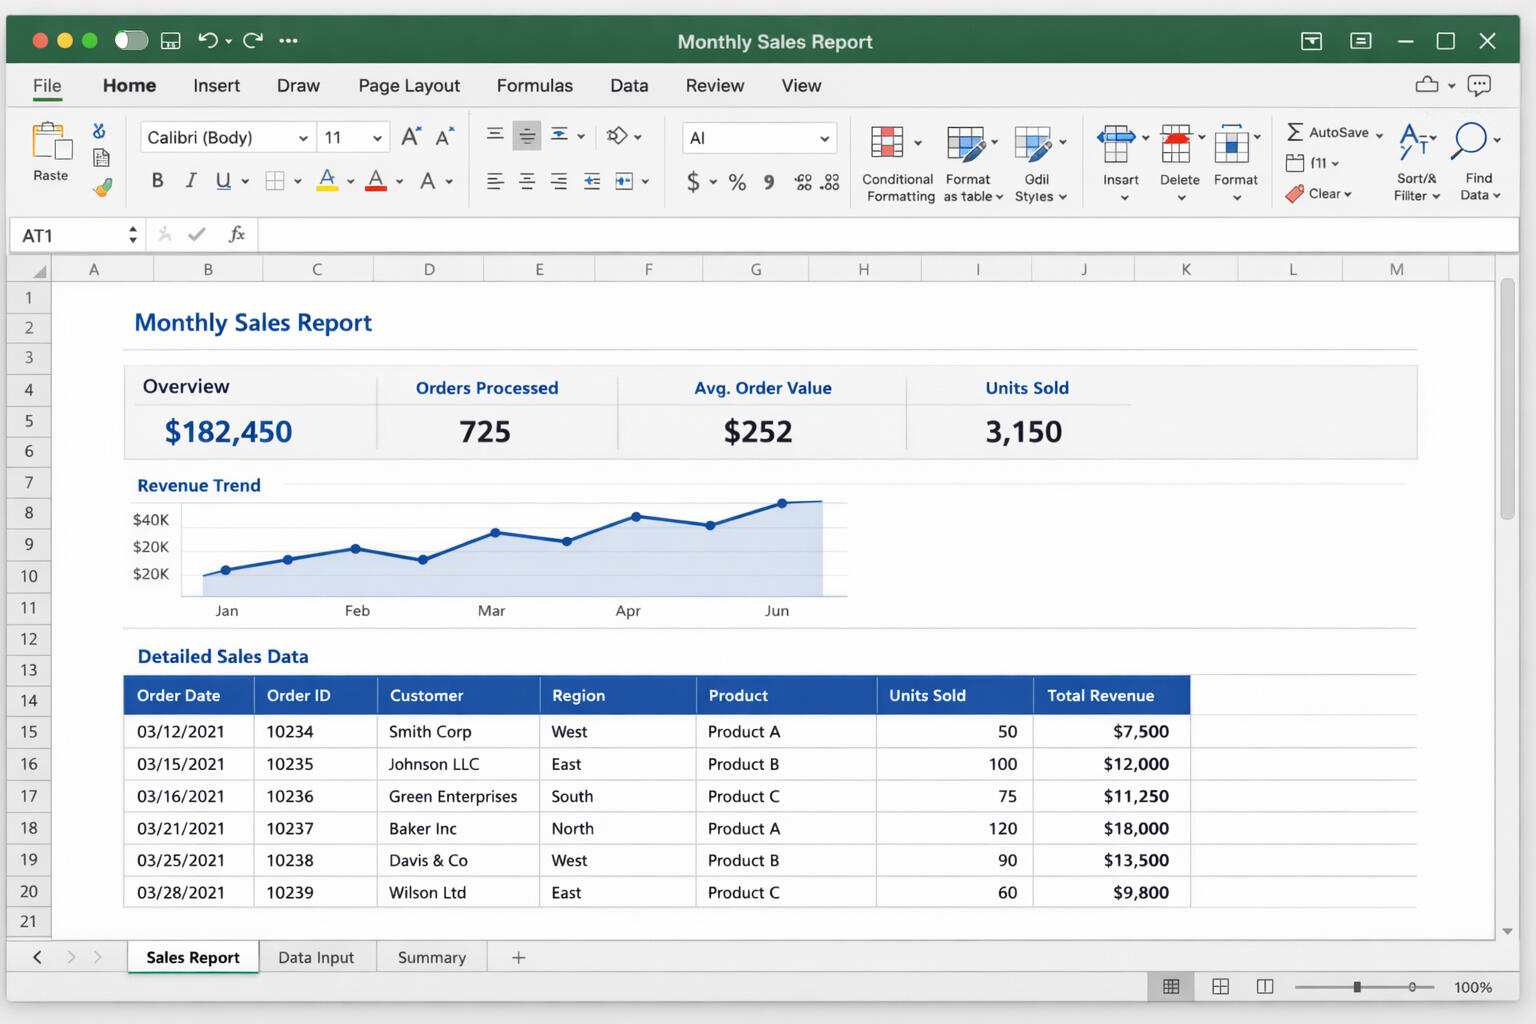Click the Clear button in ribbon
1536x1024 pixels.
(1320, 194)
